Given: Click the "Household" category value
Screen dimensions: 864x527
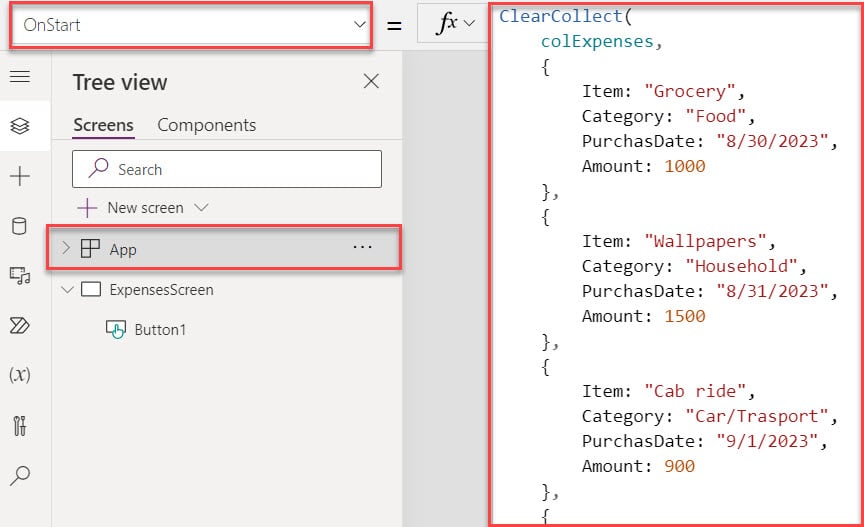Looking at the screenshot, I should point(742,266).
